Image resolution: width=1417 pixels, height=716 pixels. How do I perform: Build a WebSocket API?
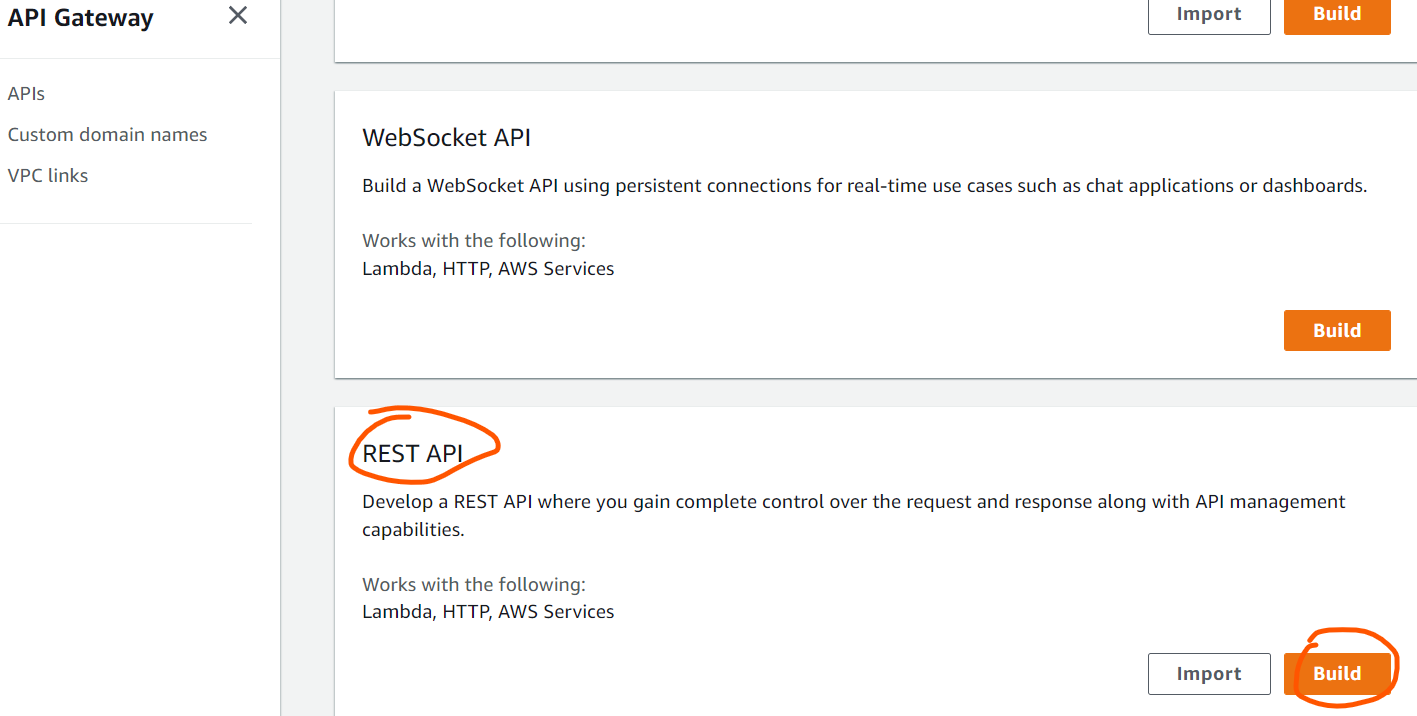point(1337,330)
